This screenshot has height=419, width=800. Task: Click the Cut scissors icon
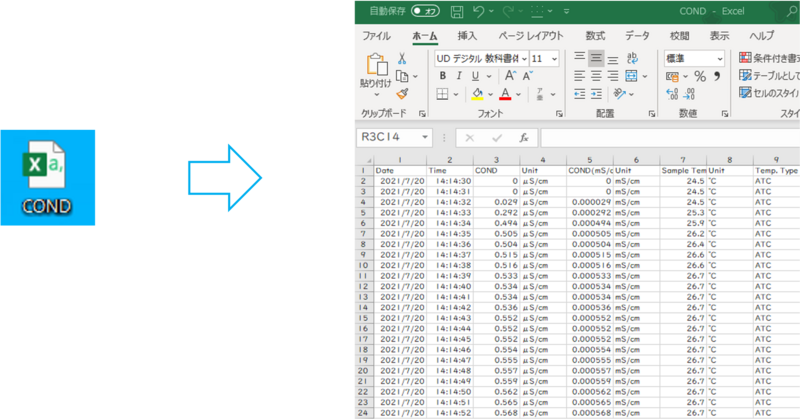coord(402,57)
